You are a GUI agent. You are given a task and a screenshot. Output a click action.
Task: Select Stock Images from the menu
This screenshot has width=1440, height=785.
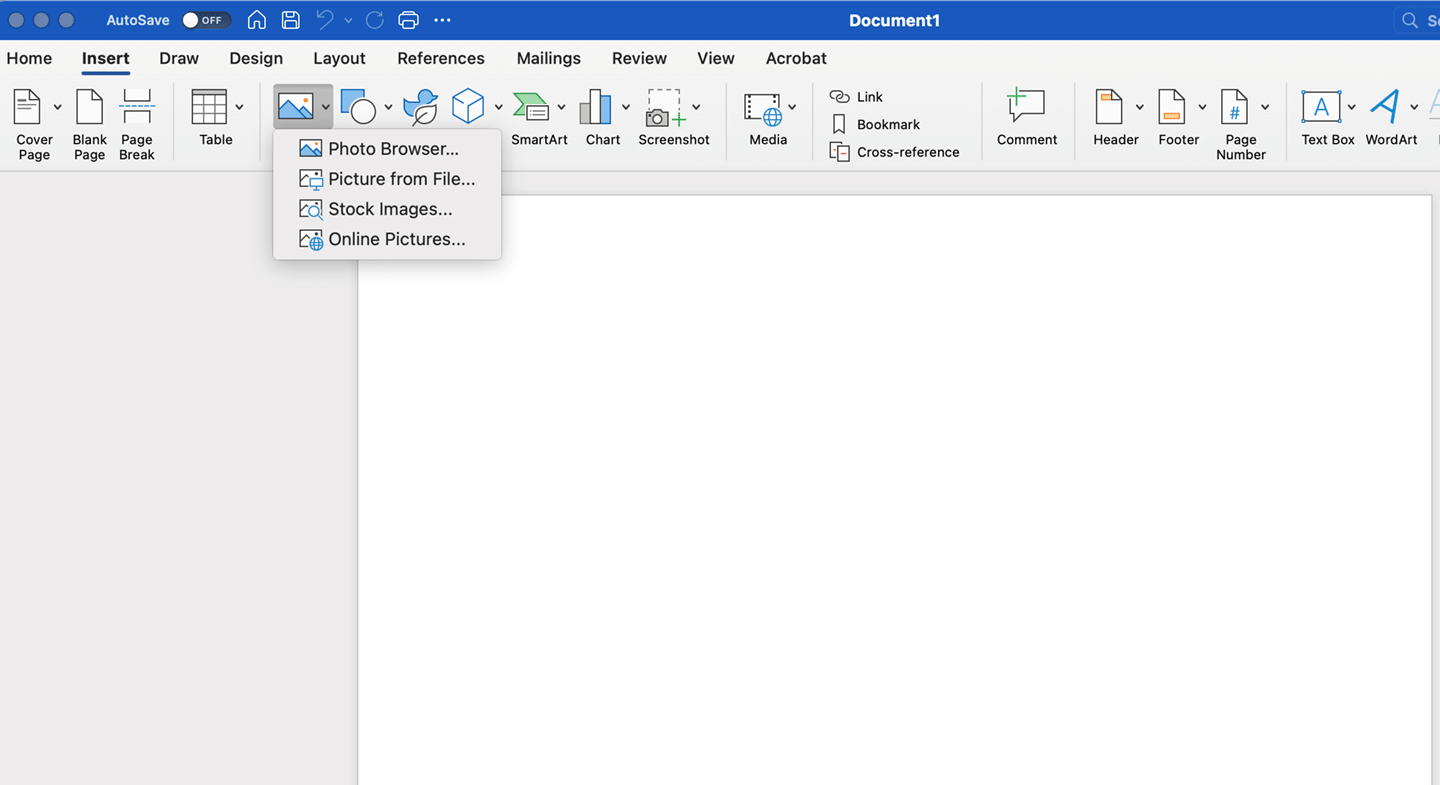(x=390, y=209)
